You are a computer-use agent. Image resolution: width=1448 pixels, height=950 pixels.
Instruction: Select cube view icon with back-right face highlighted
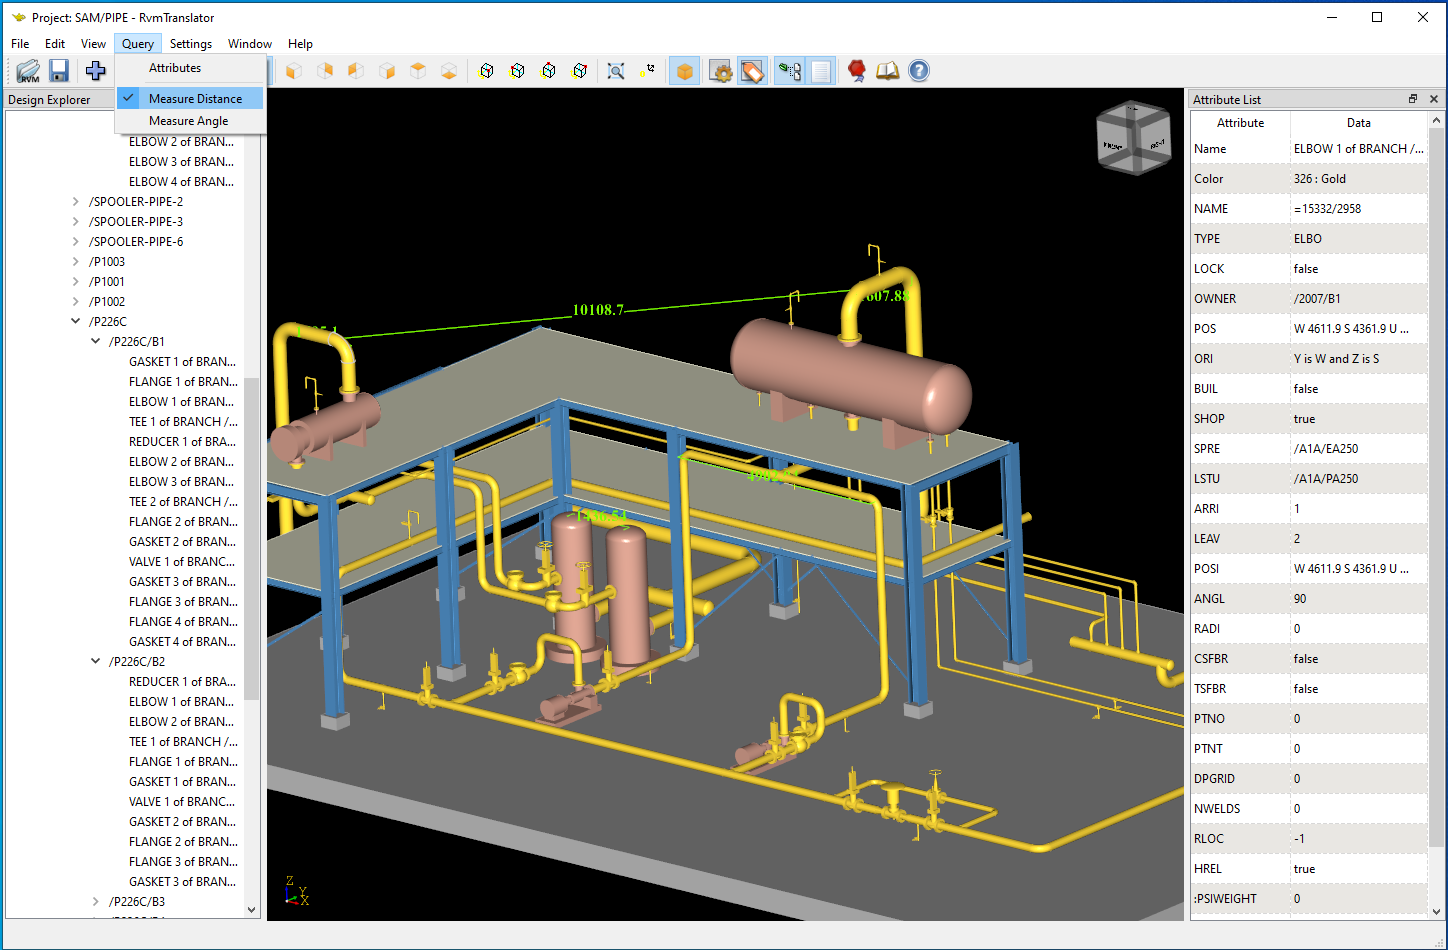[x=325, y=71]
